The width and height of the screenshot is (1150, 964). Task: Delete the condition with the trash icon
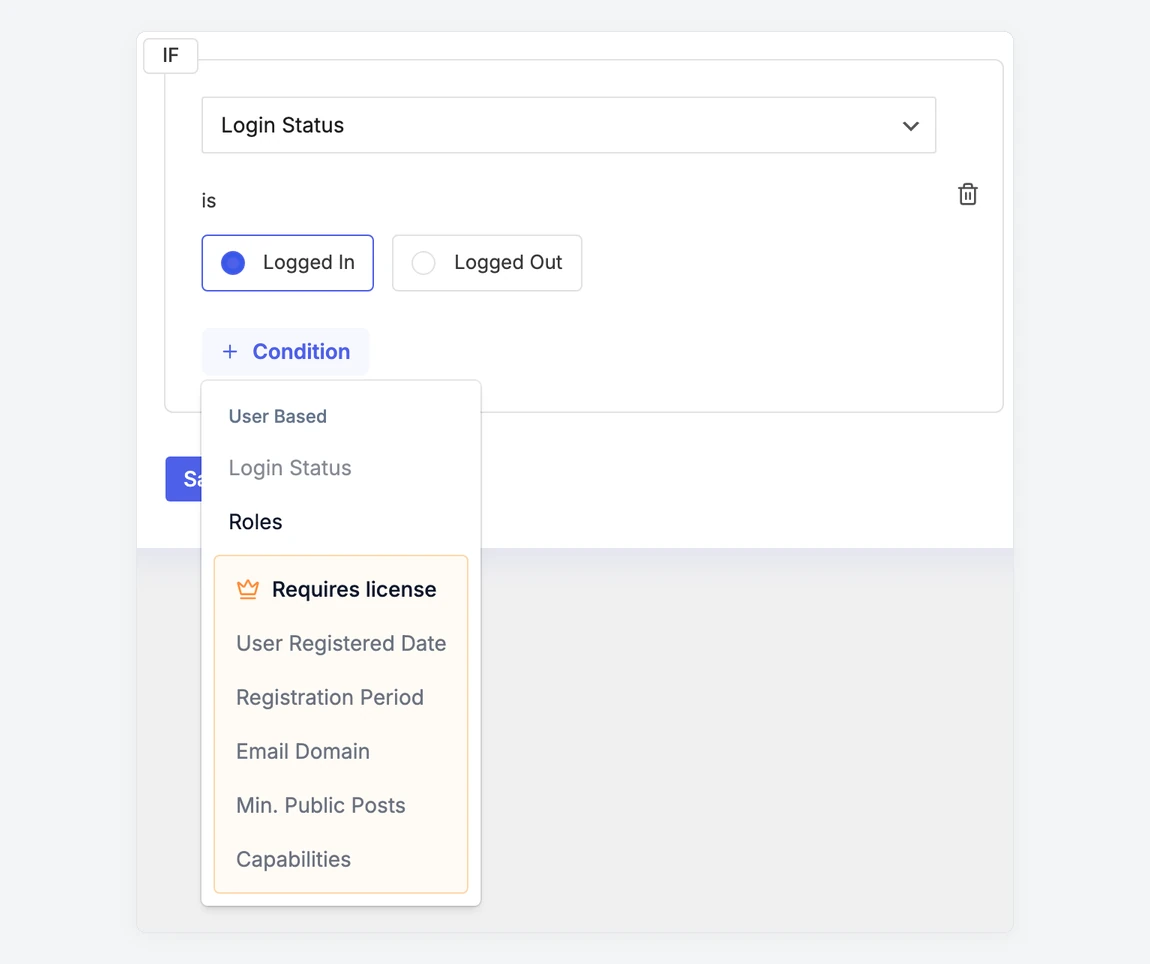[x=967, y=194]
